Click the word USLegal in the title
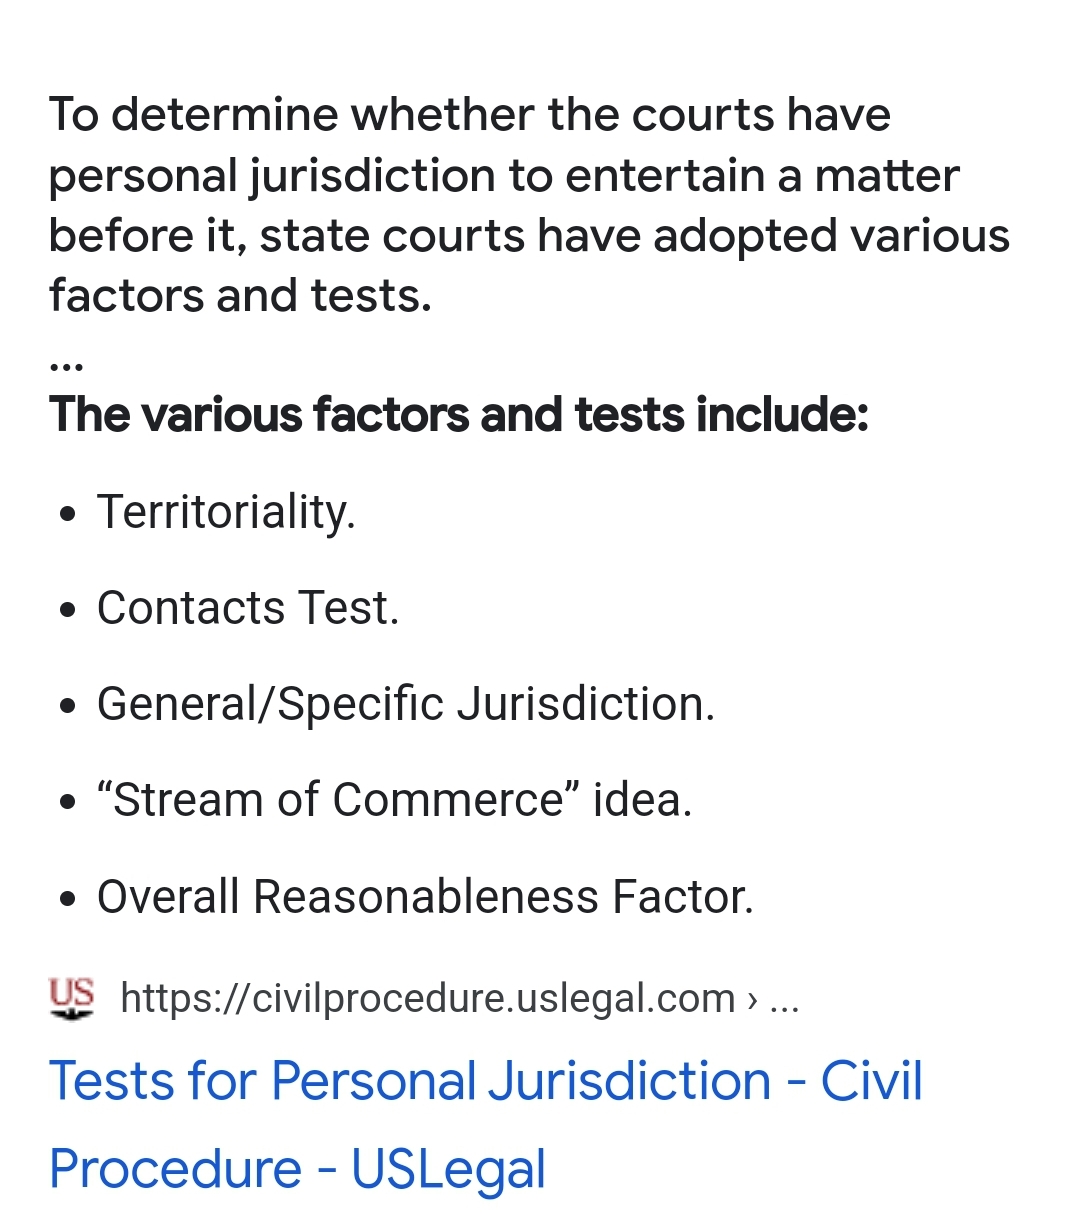 448,1169
